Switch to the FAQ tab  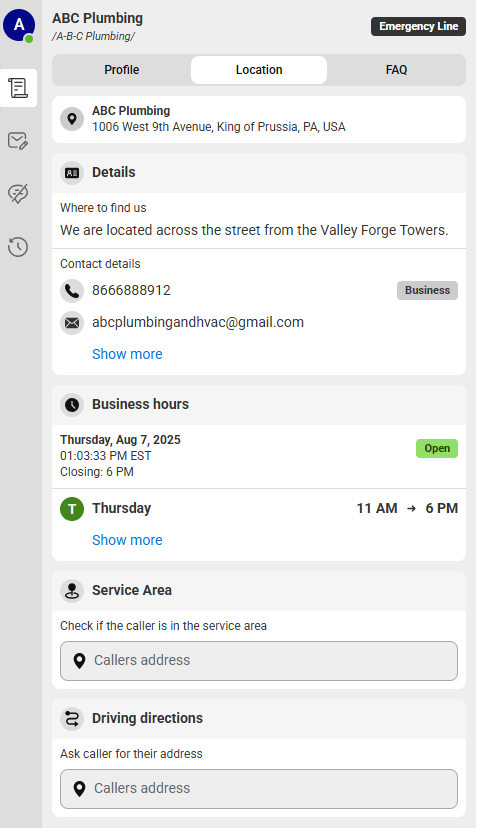396,70
